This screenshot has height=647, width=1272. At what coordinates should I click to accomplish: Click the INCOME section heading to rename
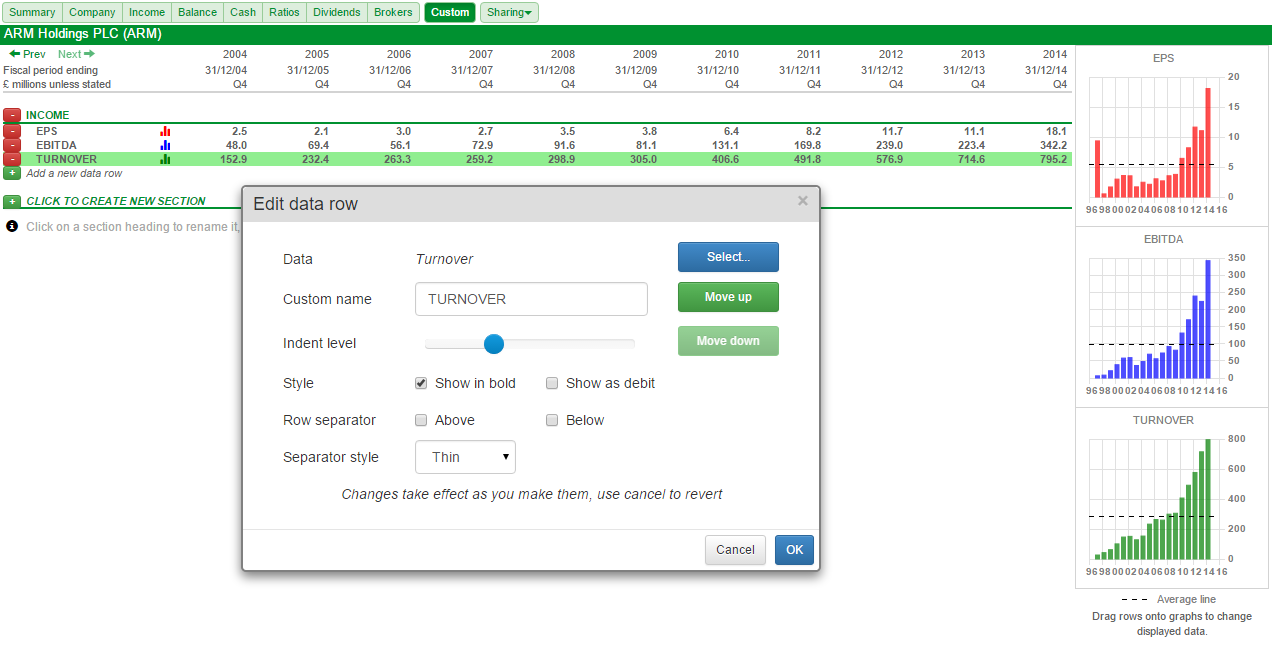[48, 116]
